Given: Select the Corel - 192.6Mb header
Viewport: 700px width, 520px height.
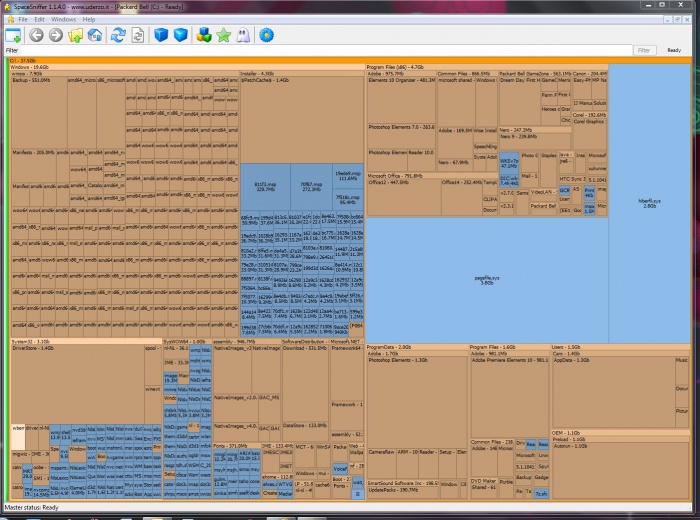Looking at the screenshot, I should tap(589, 115).
